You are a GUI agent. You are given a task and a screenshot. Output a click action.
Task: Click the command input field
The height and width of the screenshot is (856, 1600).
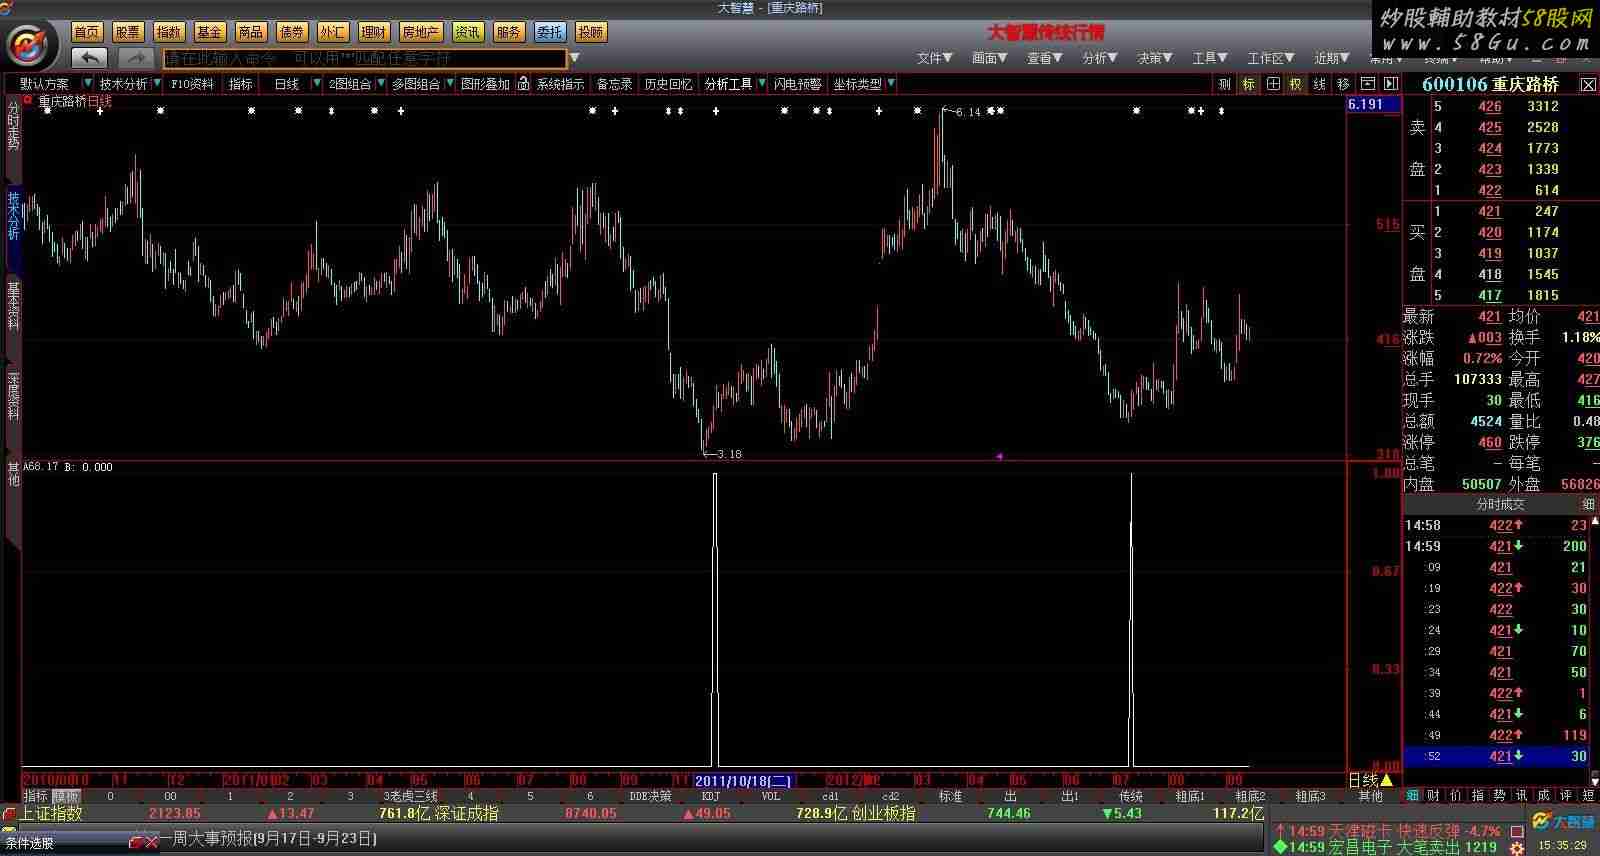(x=364, y=59)
